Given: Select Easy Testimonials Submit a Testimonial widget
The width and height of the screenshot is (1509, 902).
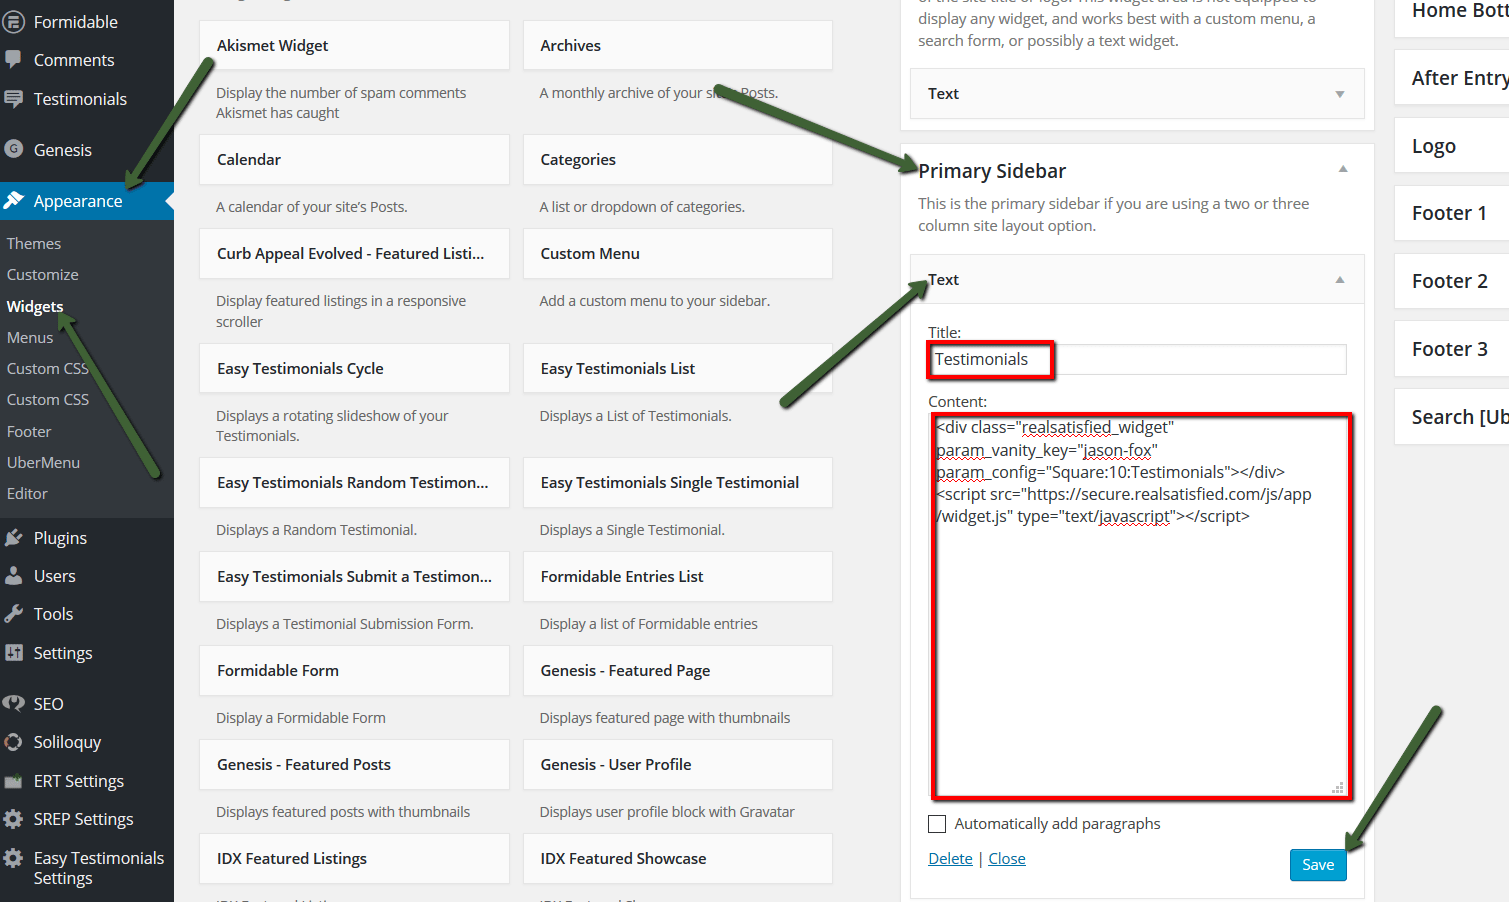Looking at the screenshot, I should 354,577.
